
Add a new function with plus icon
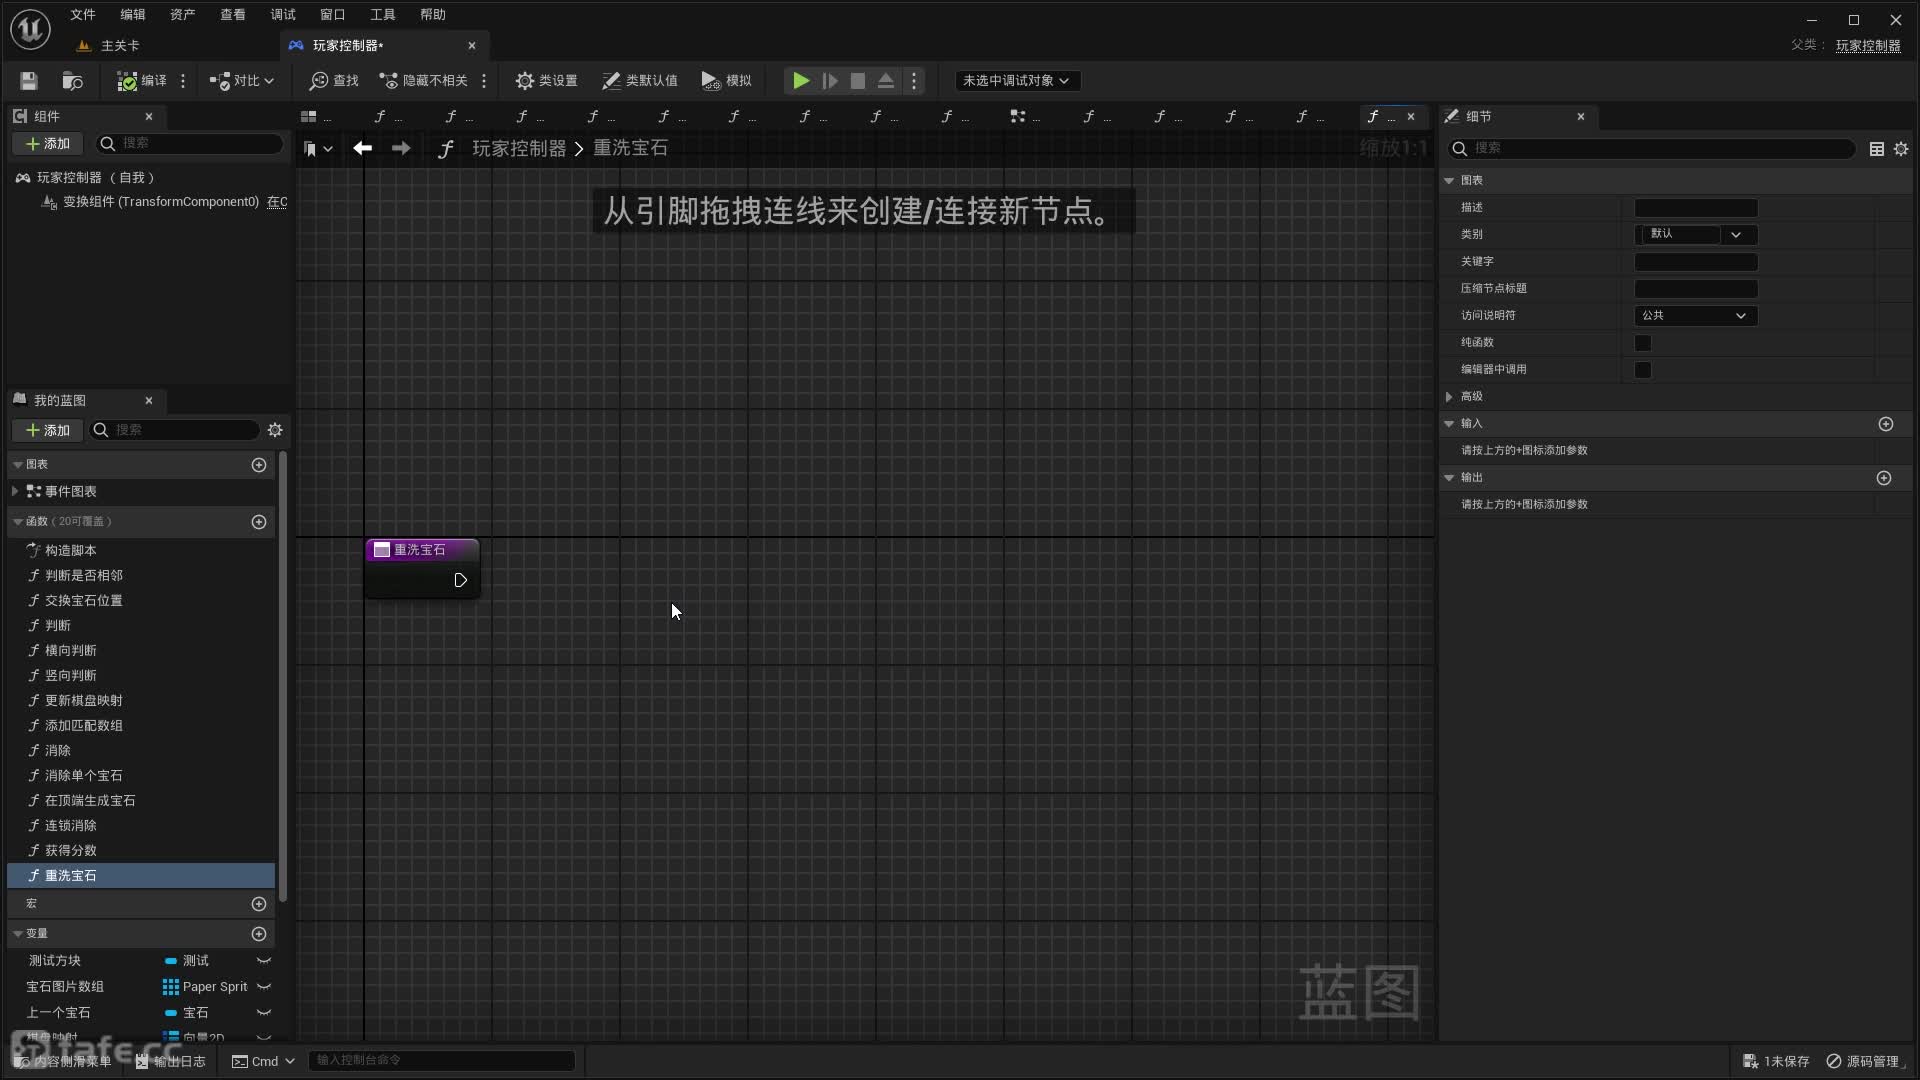259,522
